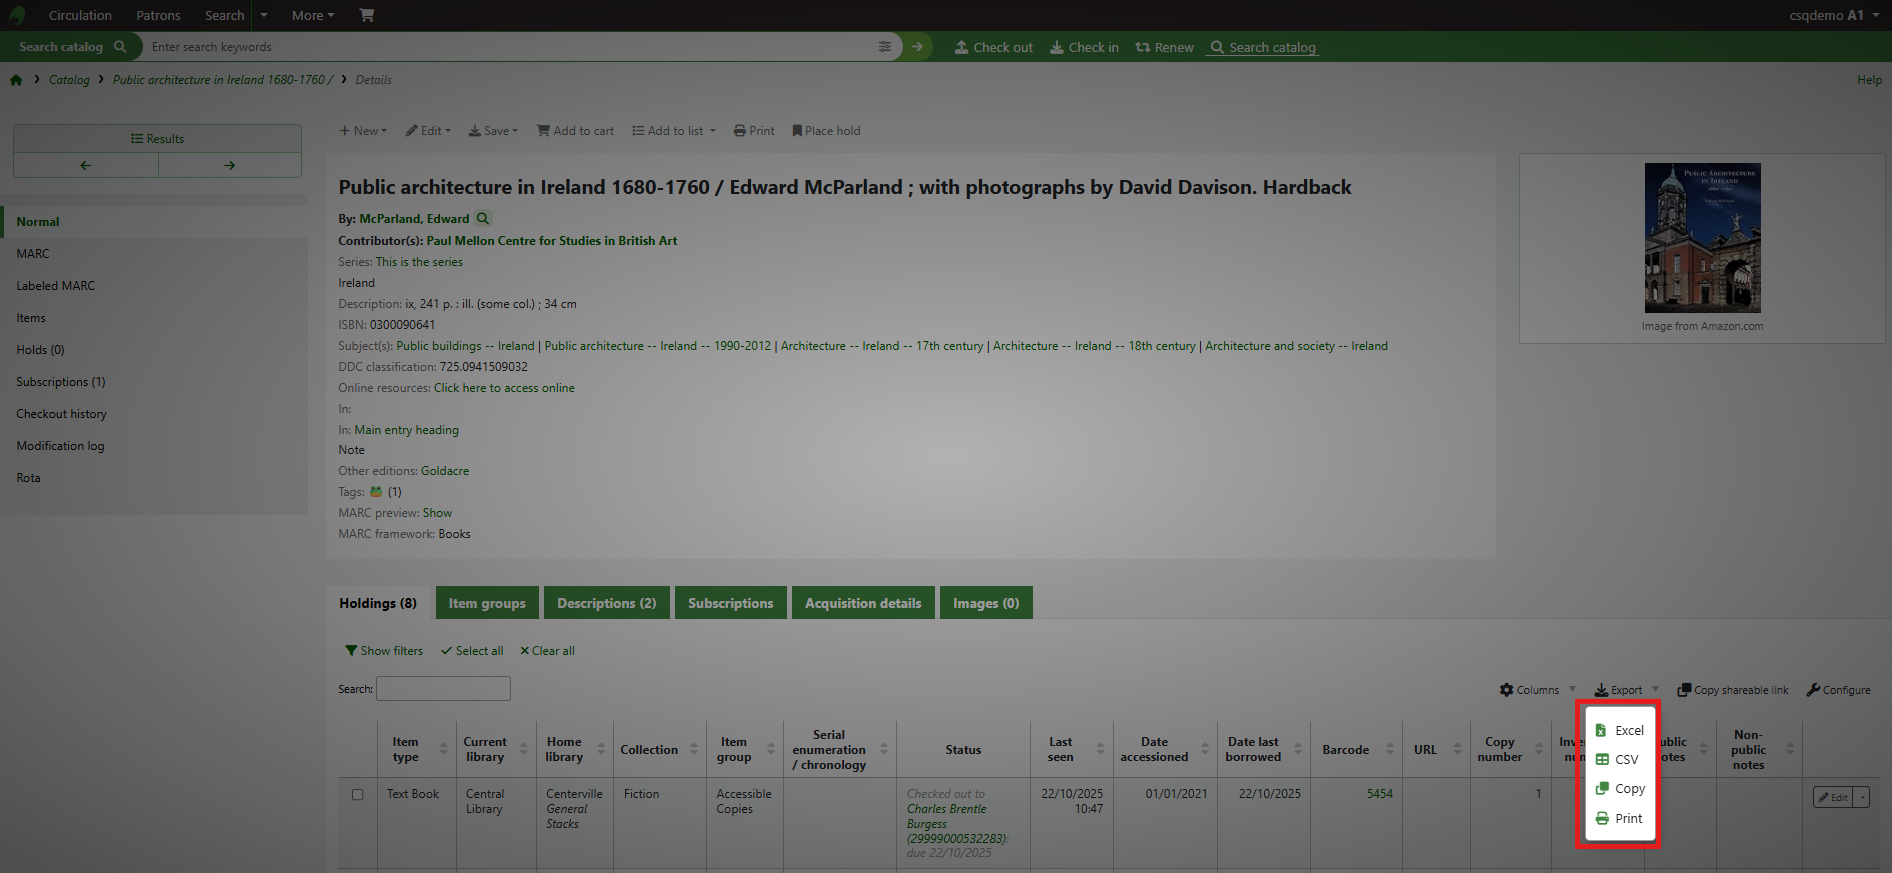
Task: Open the Edit dropdown in toolbar
Action: pyautogui.click(x=428, y=131)
